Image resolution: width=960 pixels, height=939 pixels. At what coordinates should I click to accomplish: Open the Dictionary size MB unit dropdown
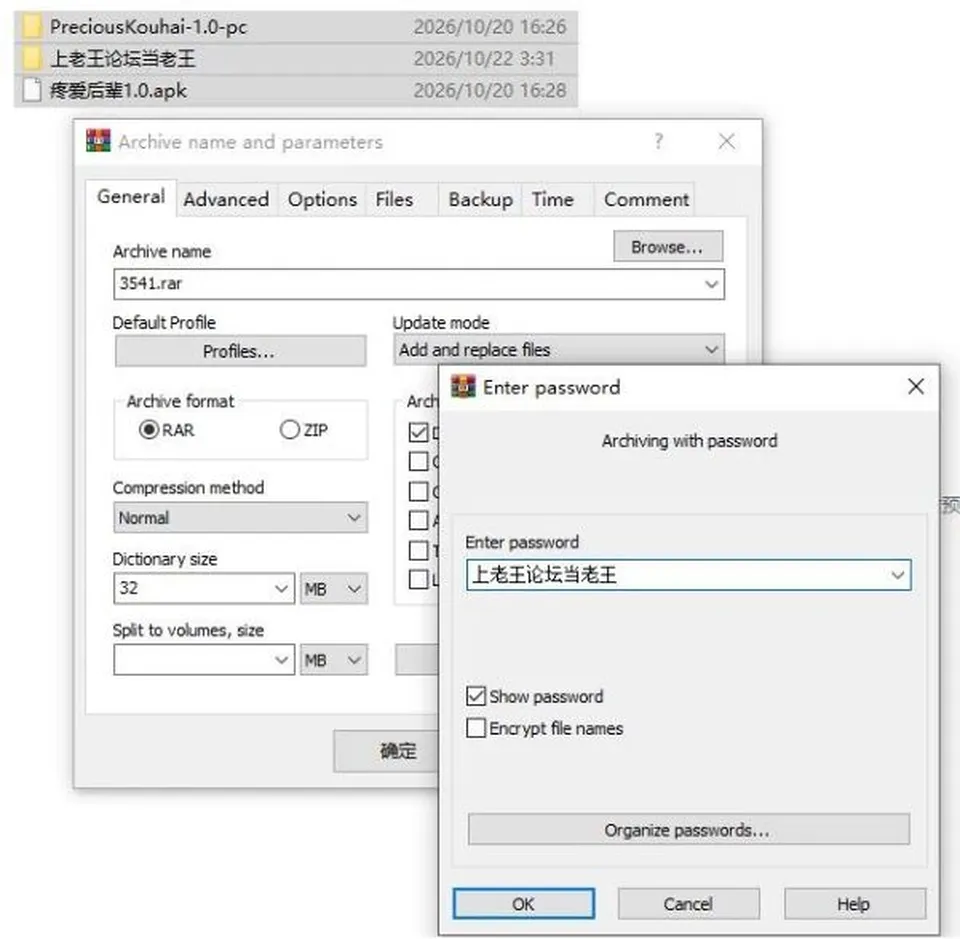click(x=334, y=589)
